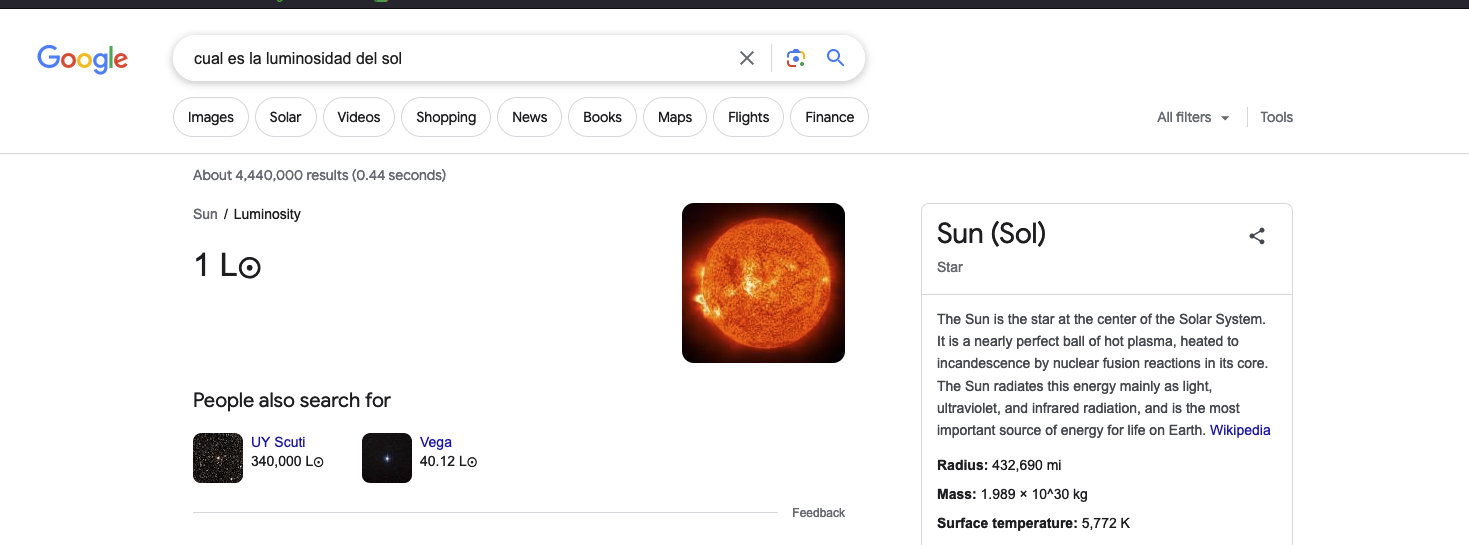
Task: Share the Sun knowledge panel
Action: [x=1257, y=236]
